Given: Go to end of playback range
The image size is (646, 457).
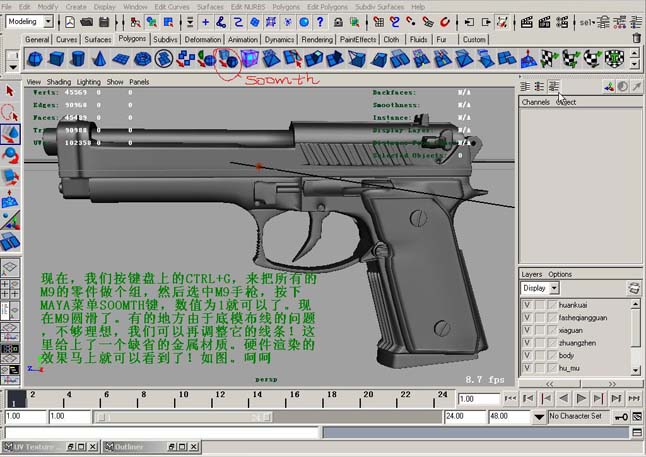Looking at the screenshot, I should coord(634,398).
